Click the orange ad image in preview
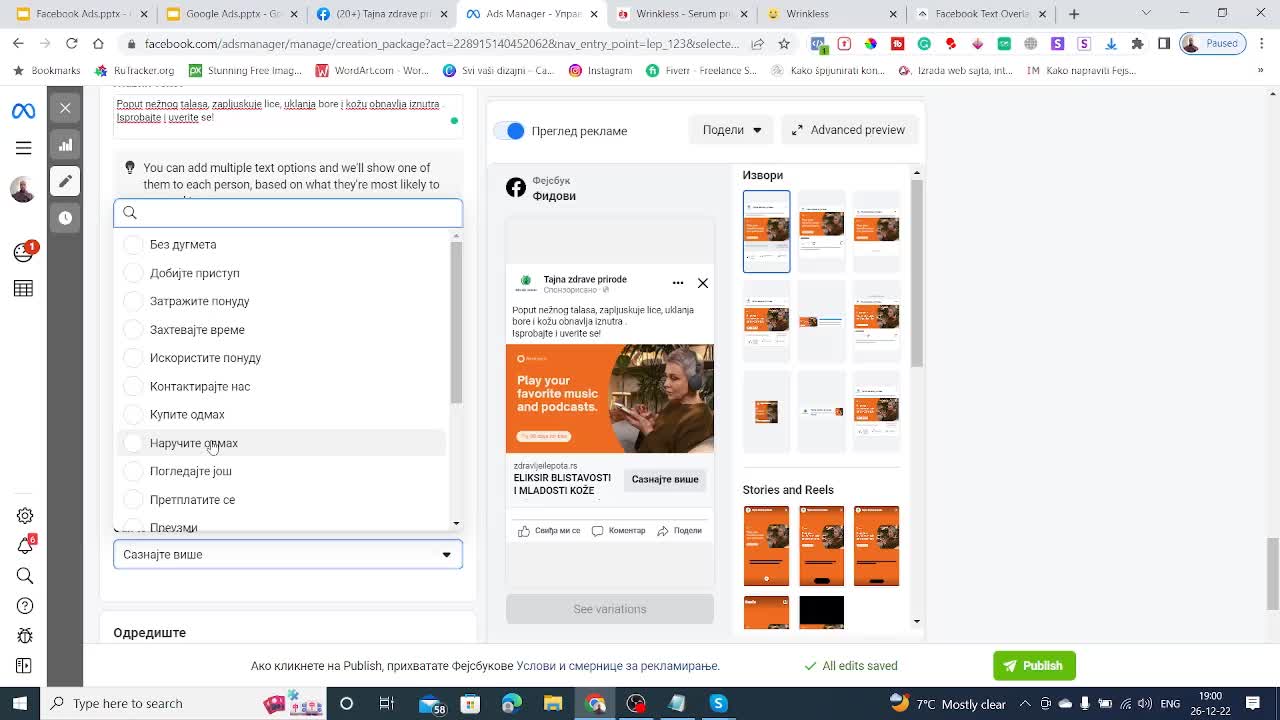1280x720 pixels. point(610,399)
